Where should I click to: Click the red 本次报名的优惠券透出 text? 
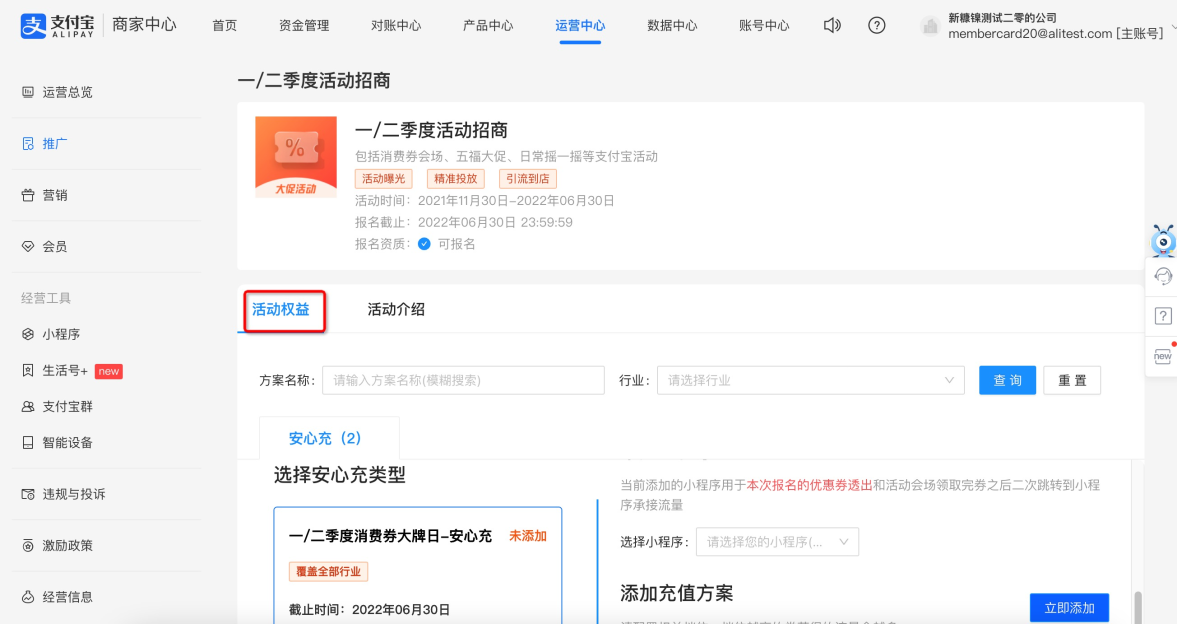coord(809,485)
